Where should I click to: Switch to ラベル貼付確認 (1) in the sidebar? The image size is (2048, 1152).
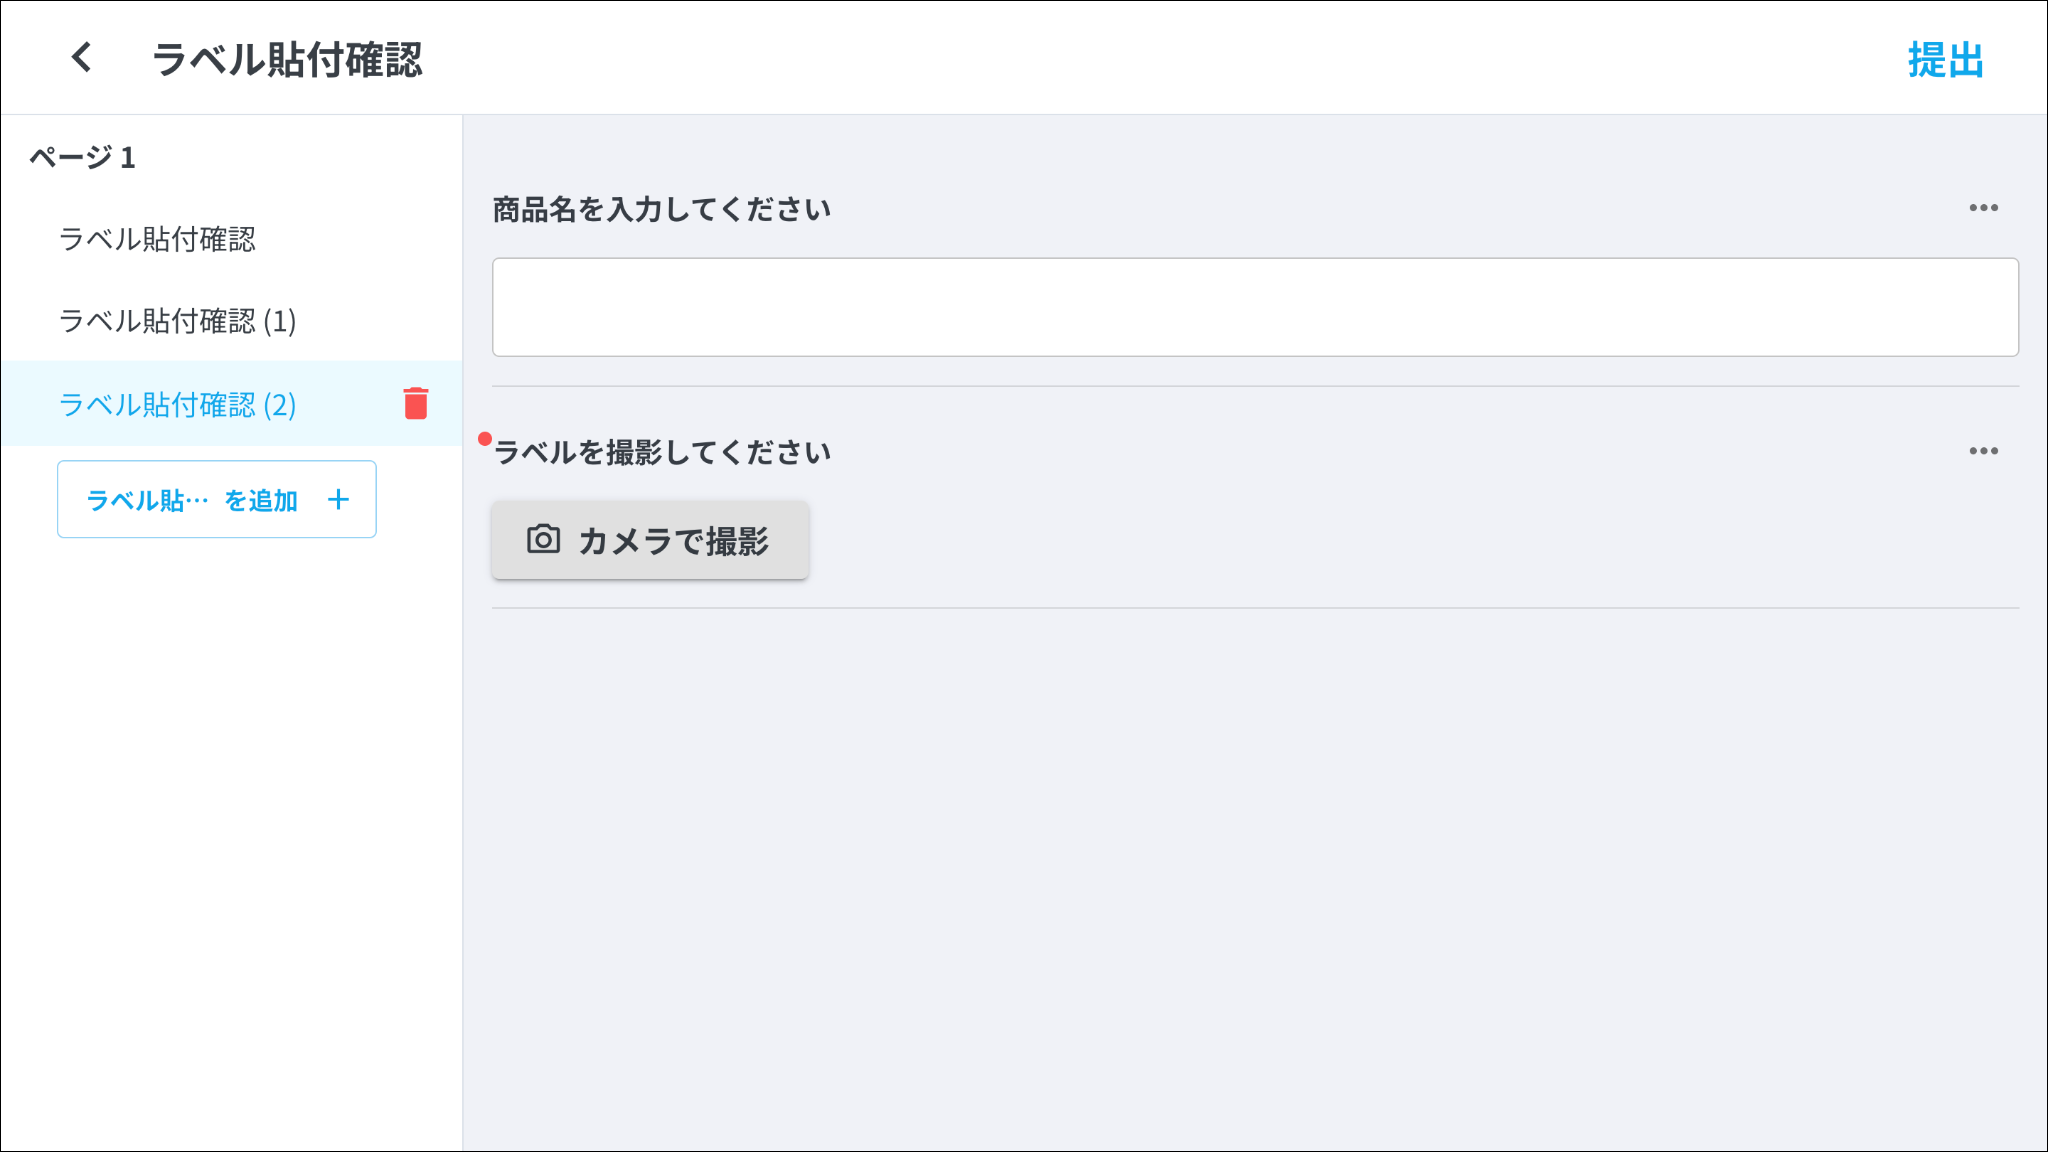(177, 321)
